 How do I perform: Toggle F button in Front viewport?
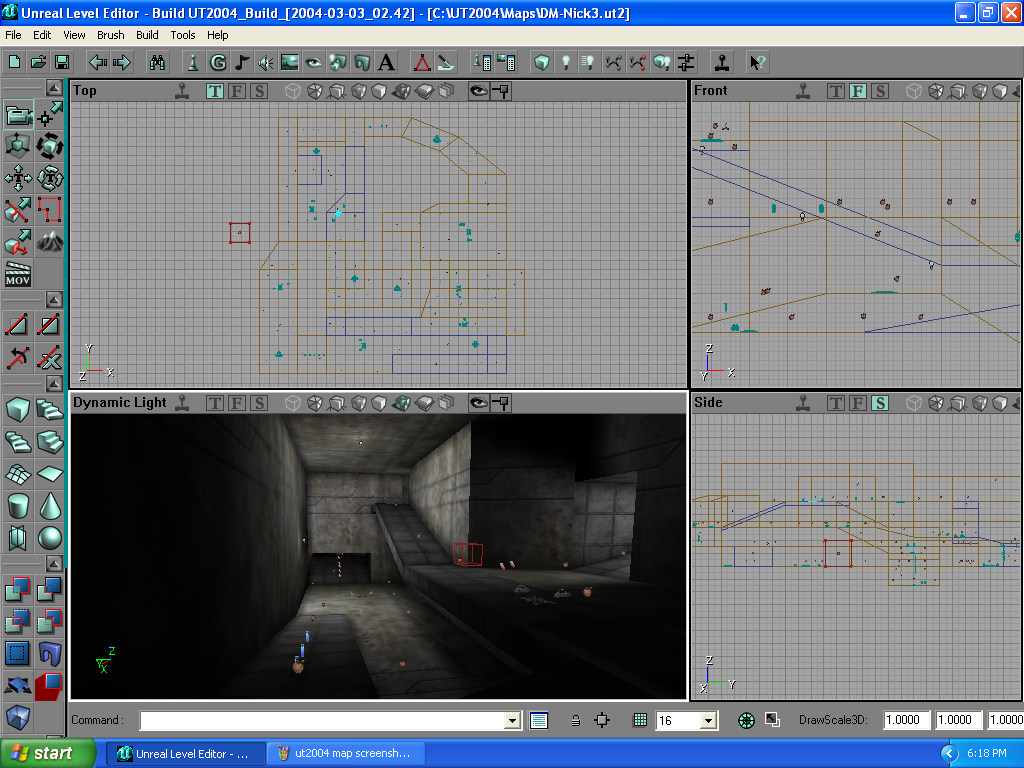tap(858, 91)
